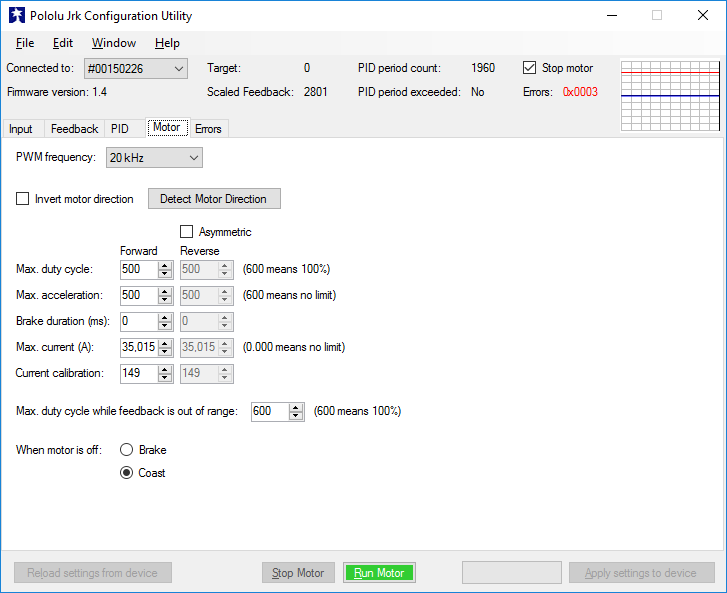Click the Forward Brake duration field

tap(139, 321)
